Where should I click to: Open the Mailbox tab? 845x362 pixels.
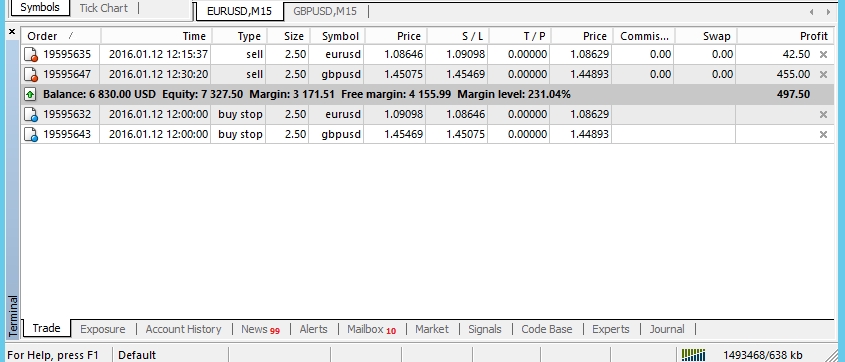[371, 329]
